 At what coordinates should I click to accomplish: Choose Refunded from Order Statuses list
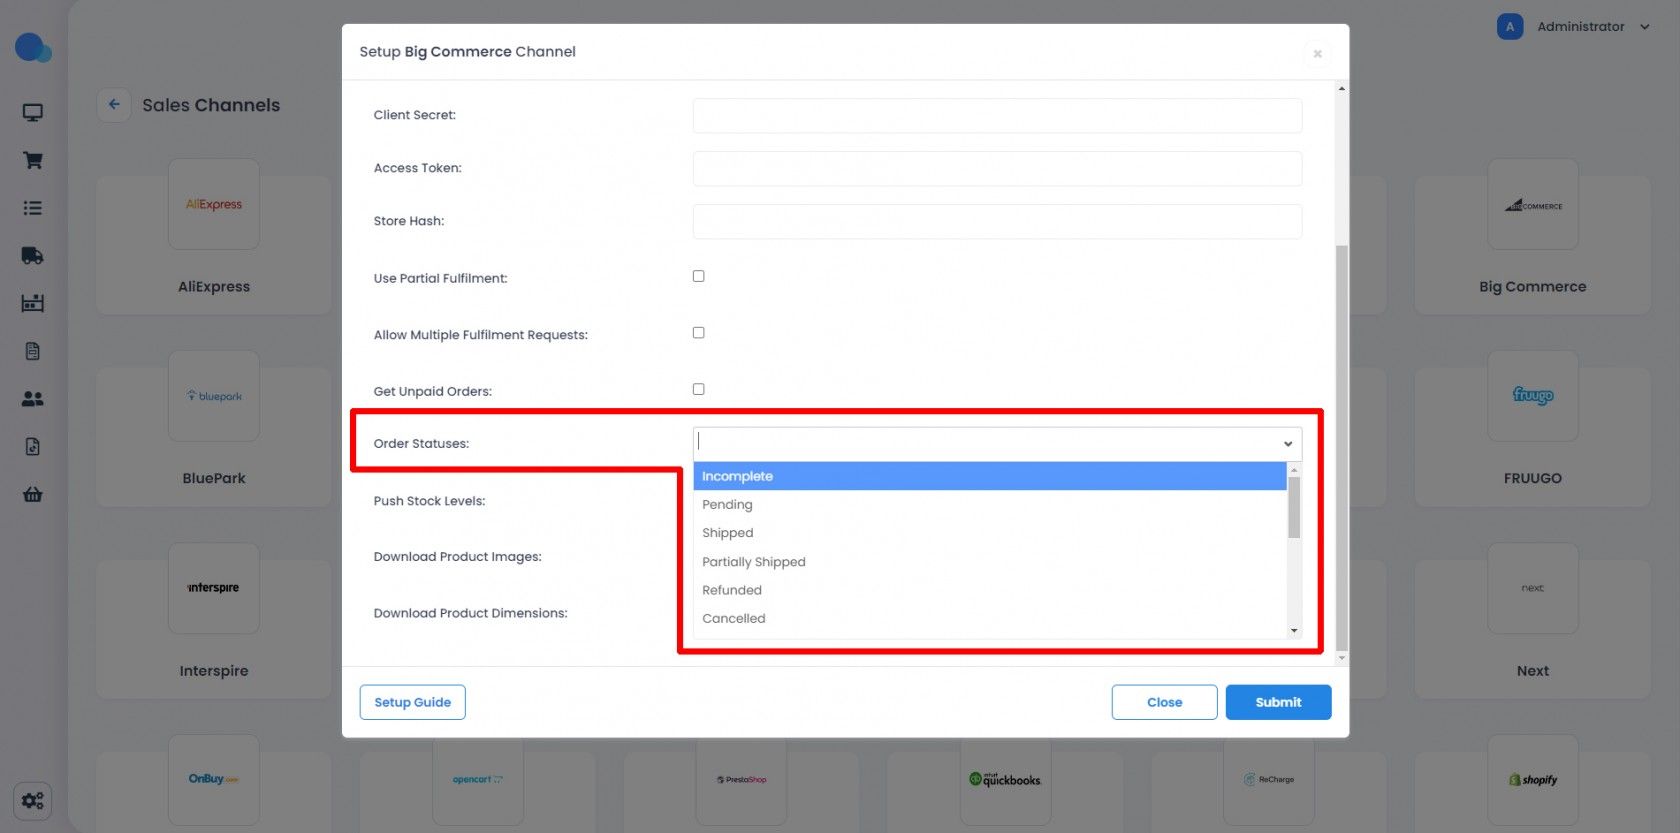click(x=990, y=590)
